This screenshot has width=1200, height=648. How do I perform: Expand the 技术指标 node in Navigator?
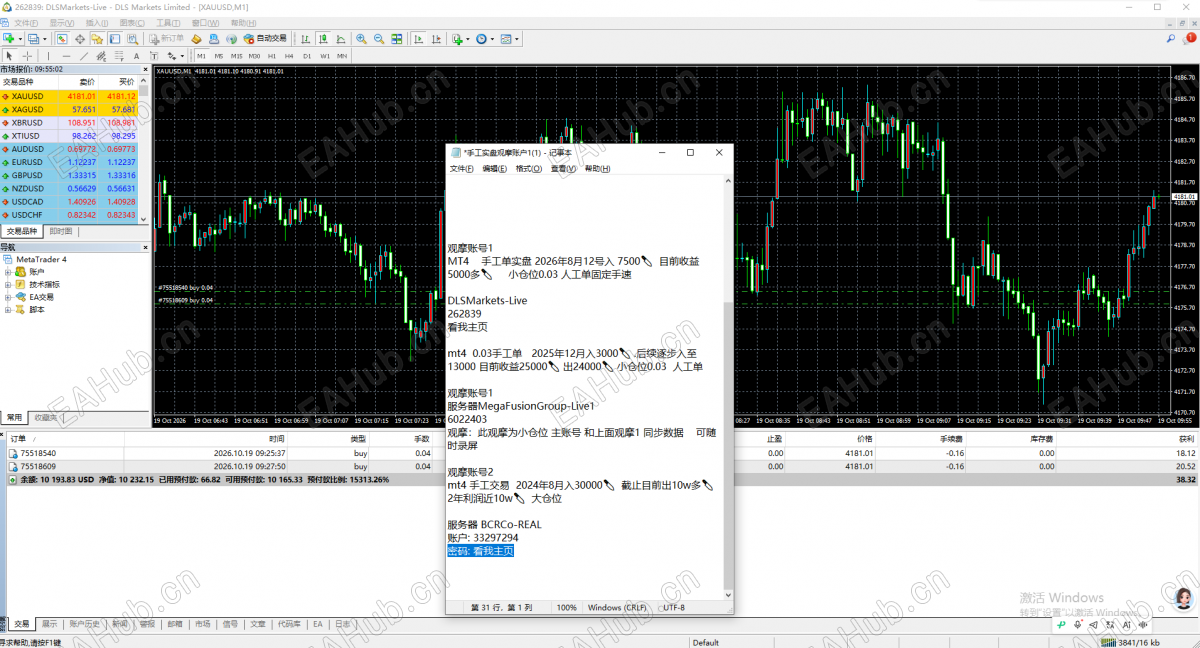click(x=9, y=284)
